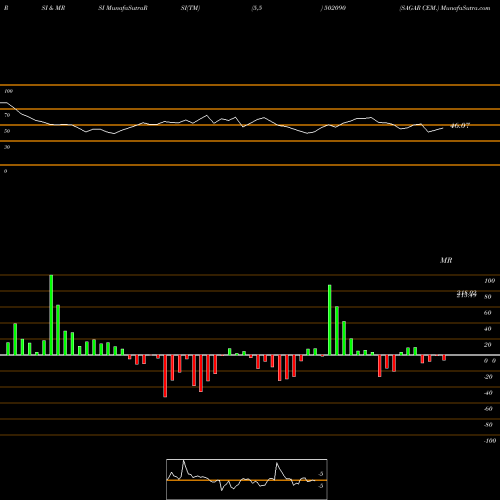Image resolution: width=500 pixels, height=500 pixels.
Task: Click the MR axis 100 label
Action: [489, 281]
